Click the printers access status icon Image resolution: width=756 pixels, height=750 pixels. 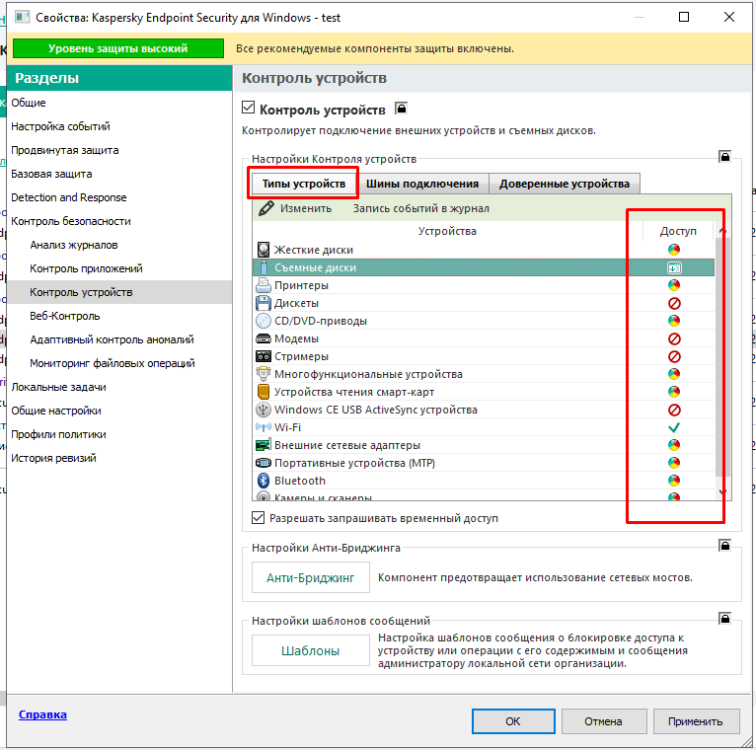674,285
